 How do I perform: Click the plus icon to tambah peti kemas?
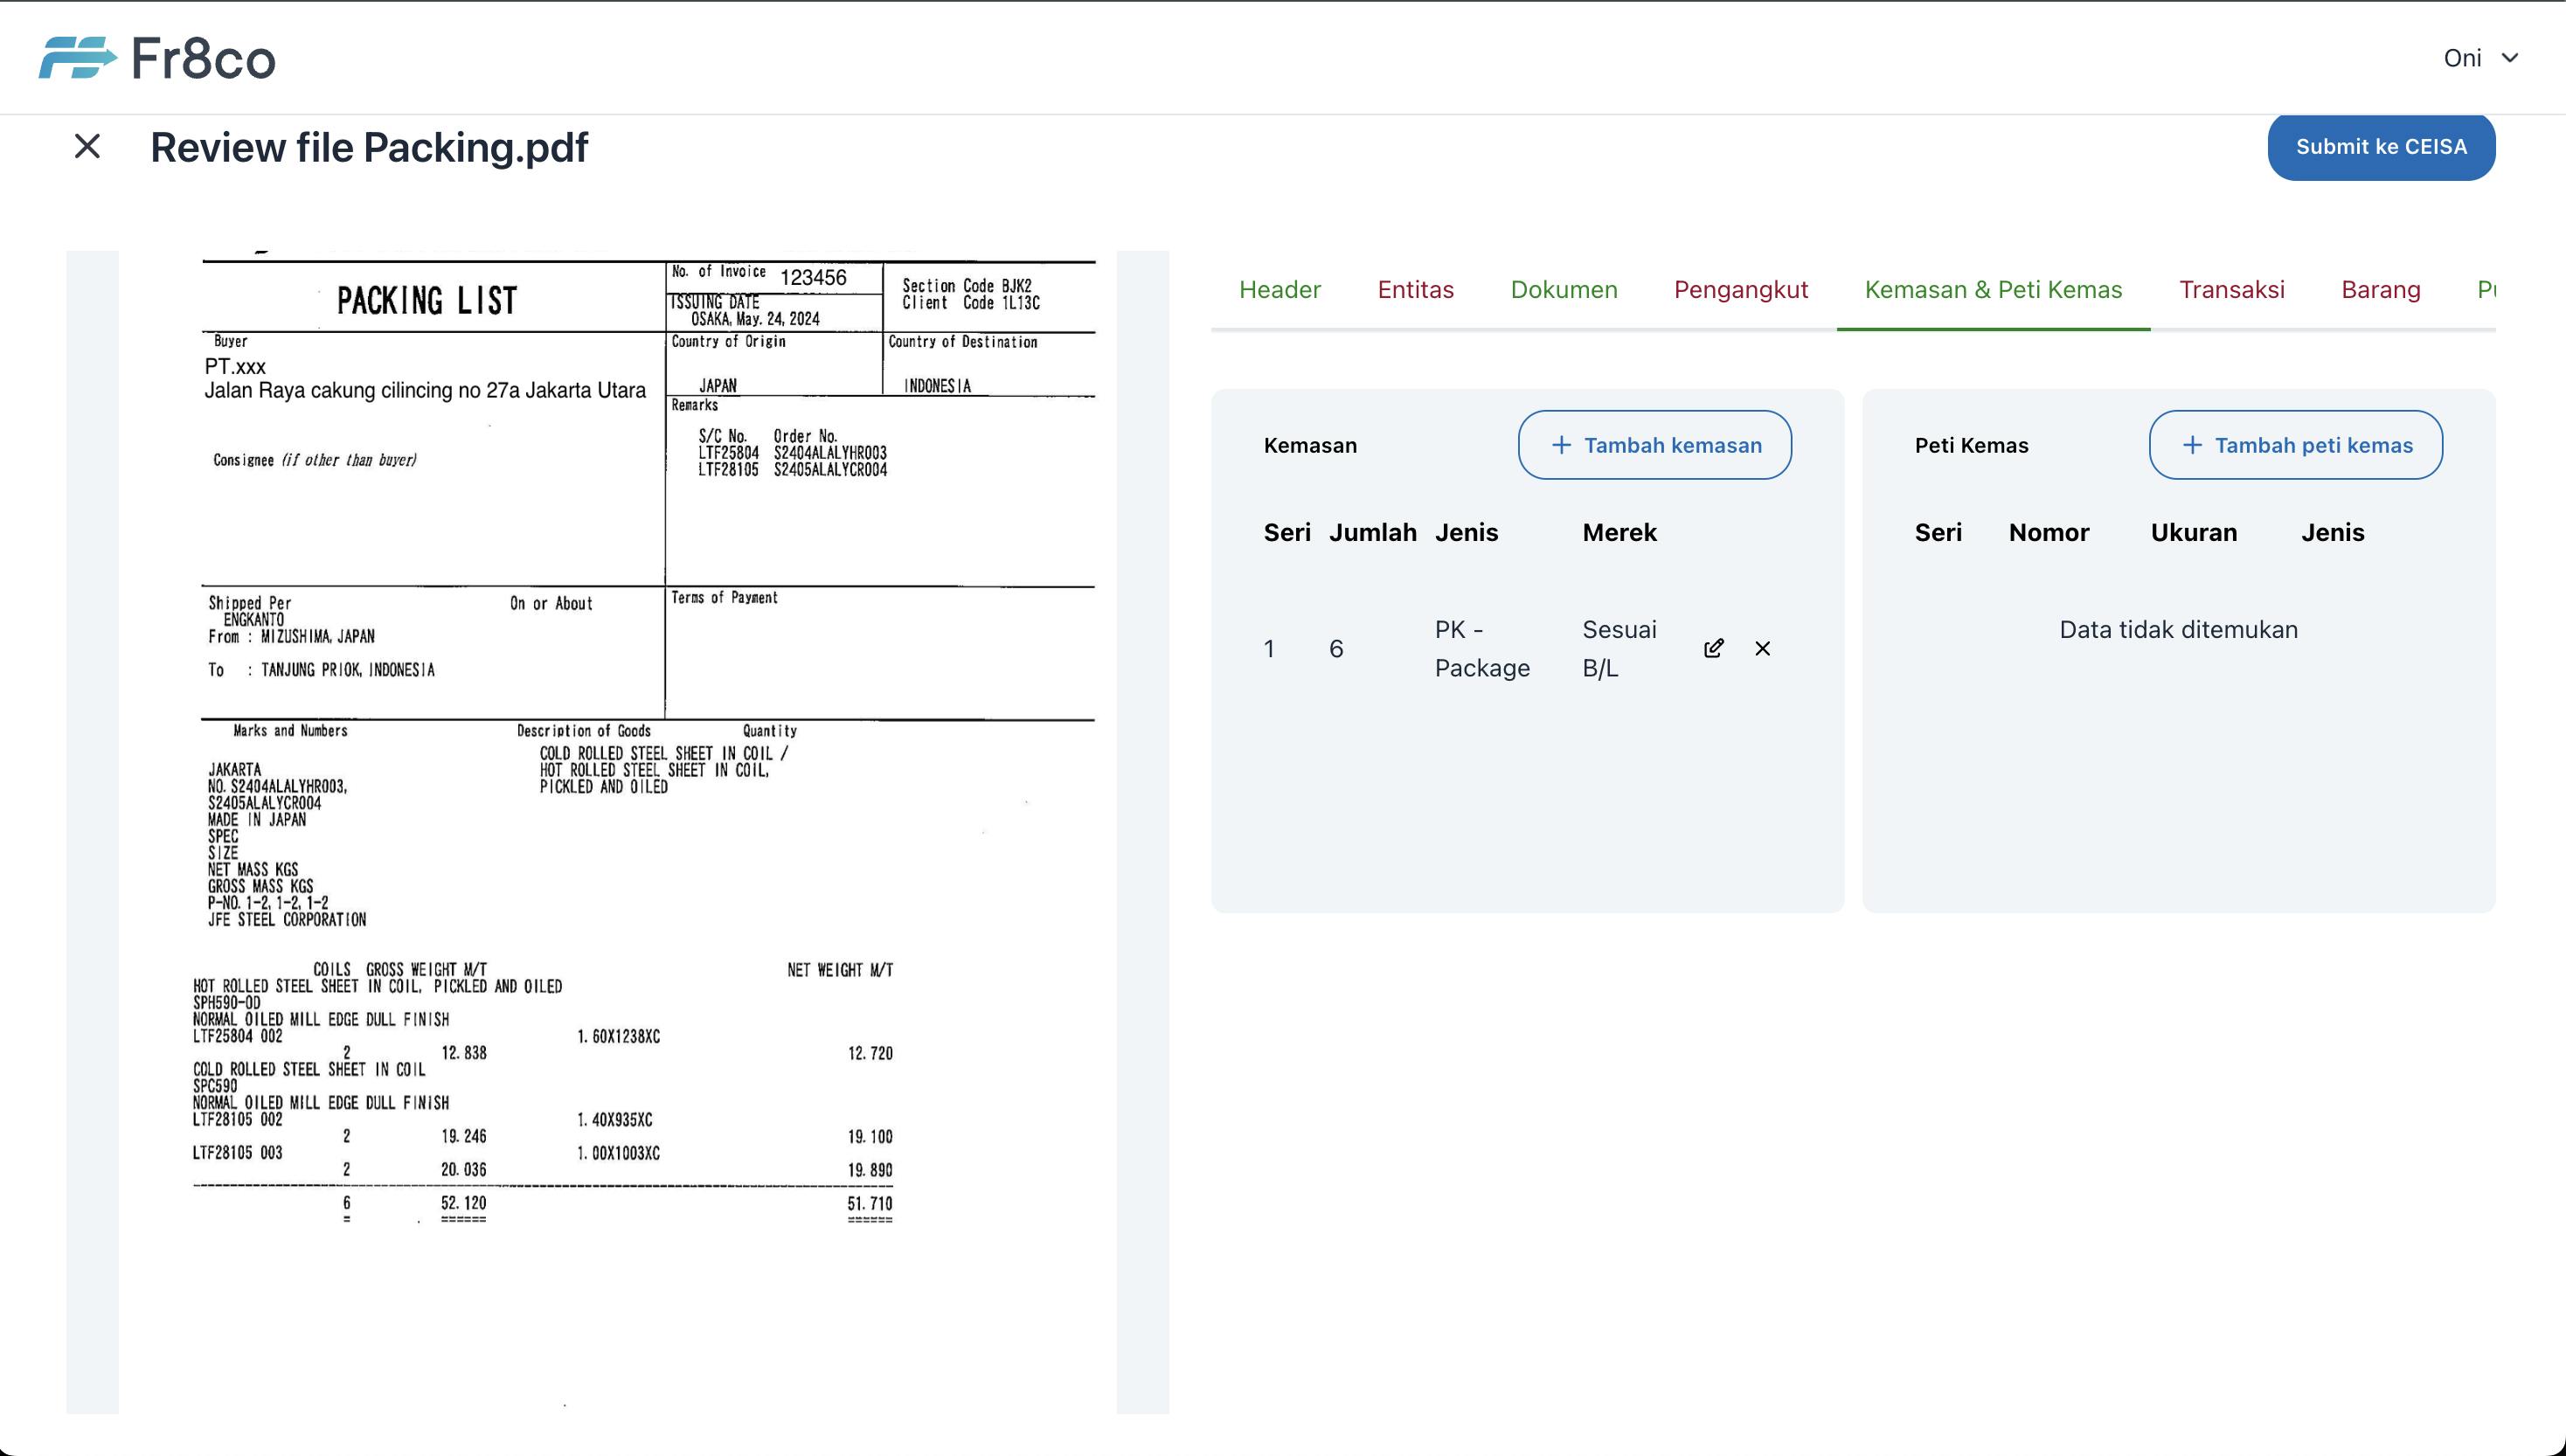[x=2190, y=444]
